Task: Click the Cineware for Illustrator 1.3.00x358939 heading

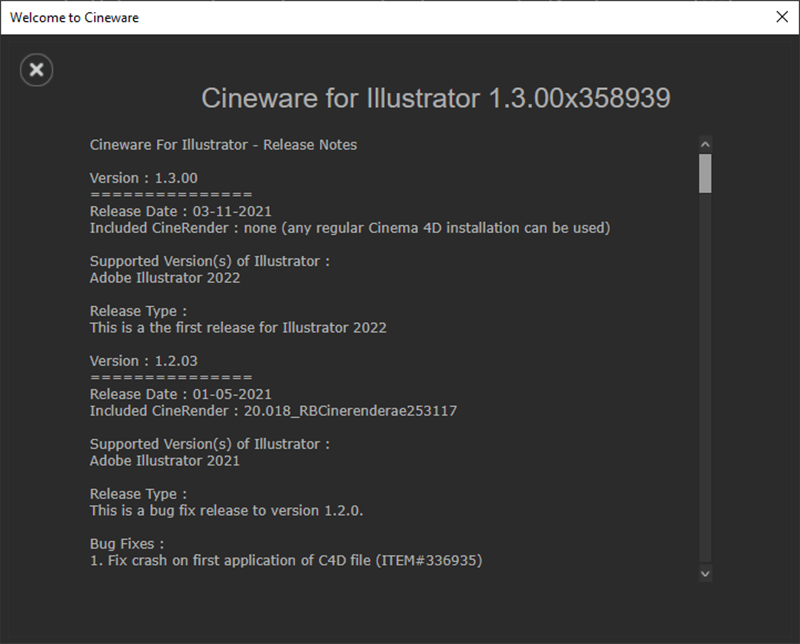Action: tap(436, 98)
